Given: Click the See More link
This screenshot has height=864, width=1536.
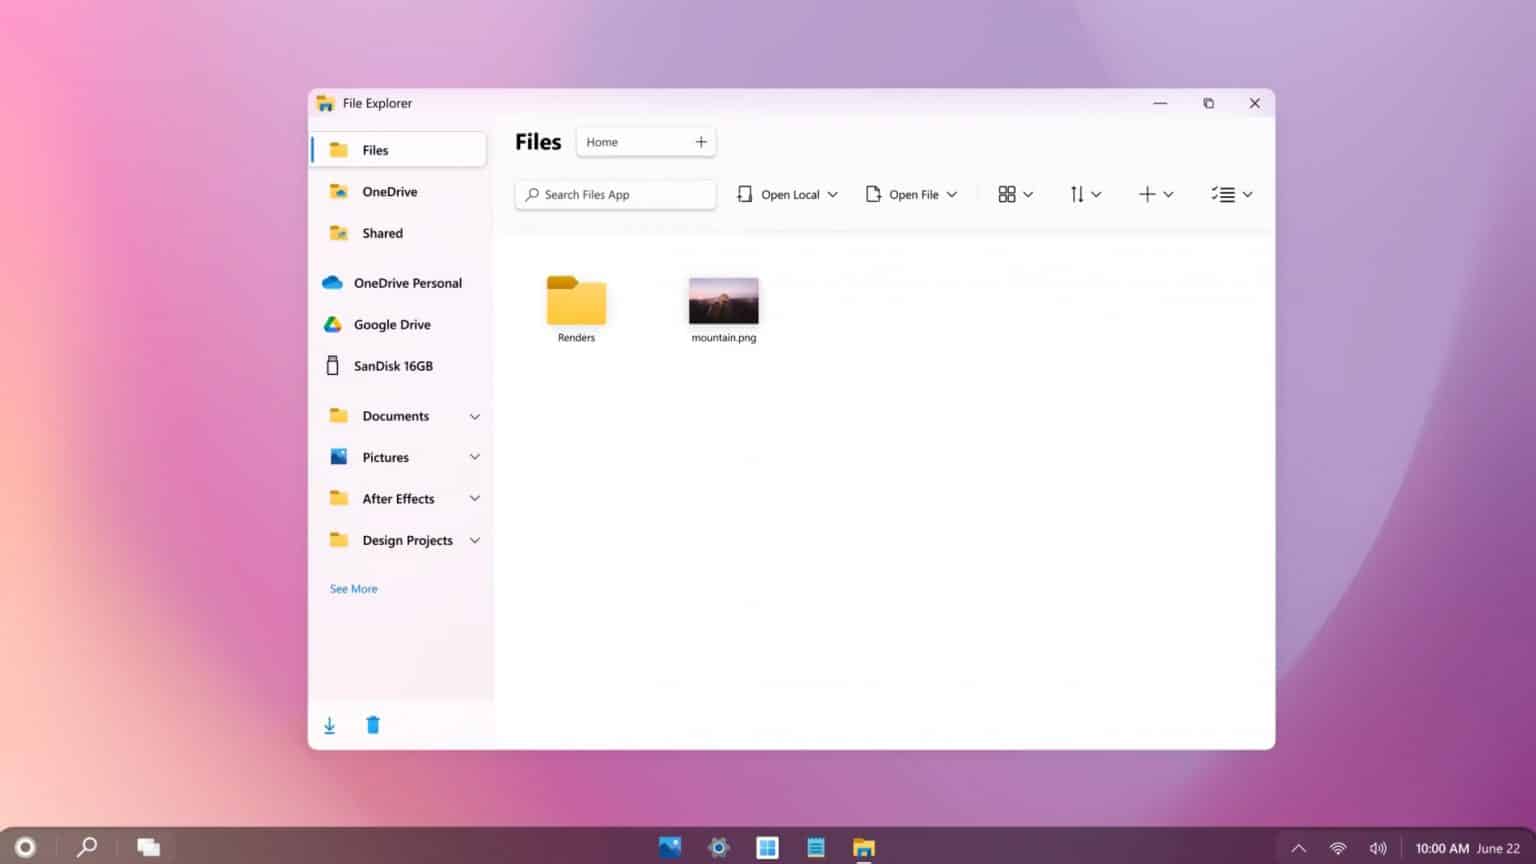Looking at the screenshot, I should pyautogui.click(x=353, y=588).
